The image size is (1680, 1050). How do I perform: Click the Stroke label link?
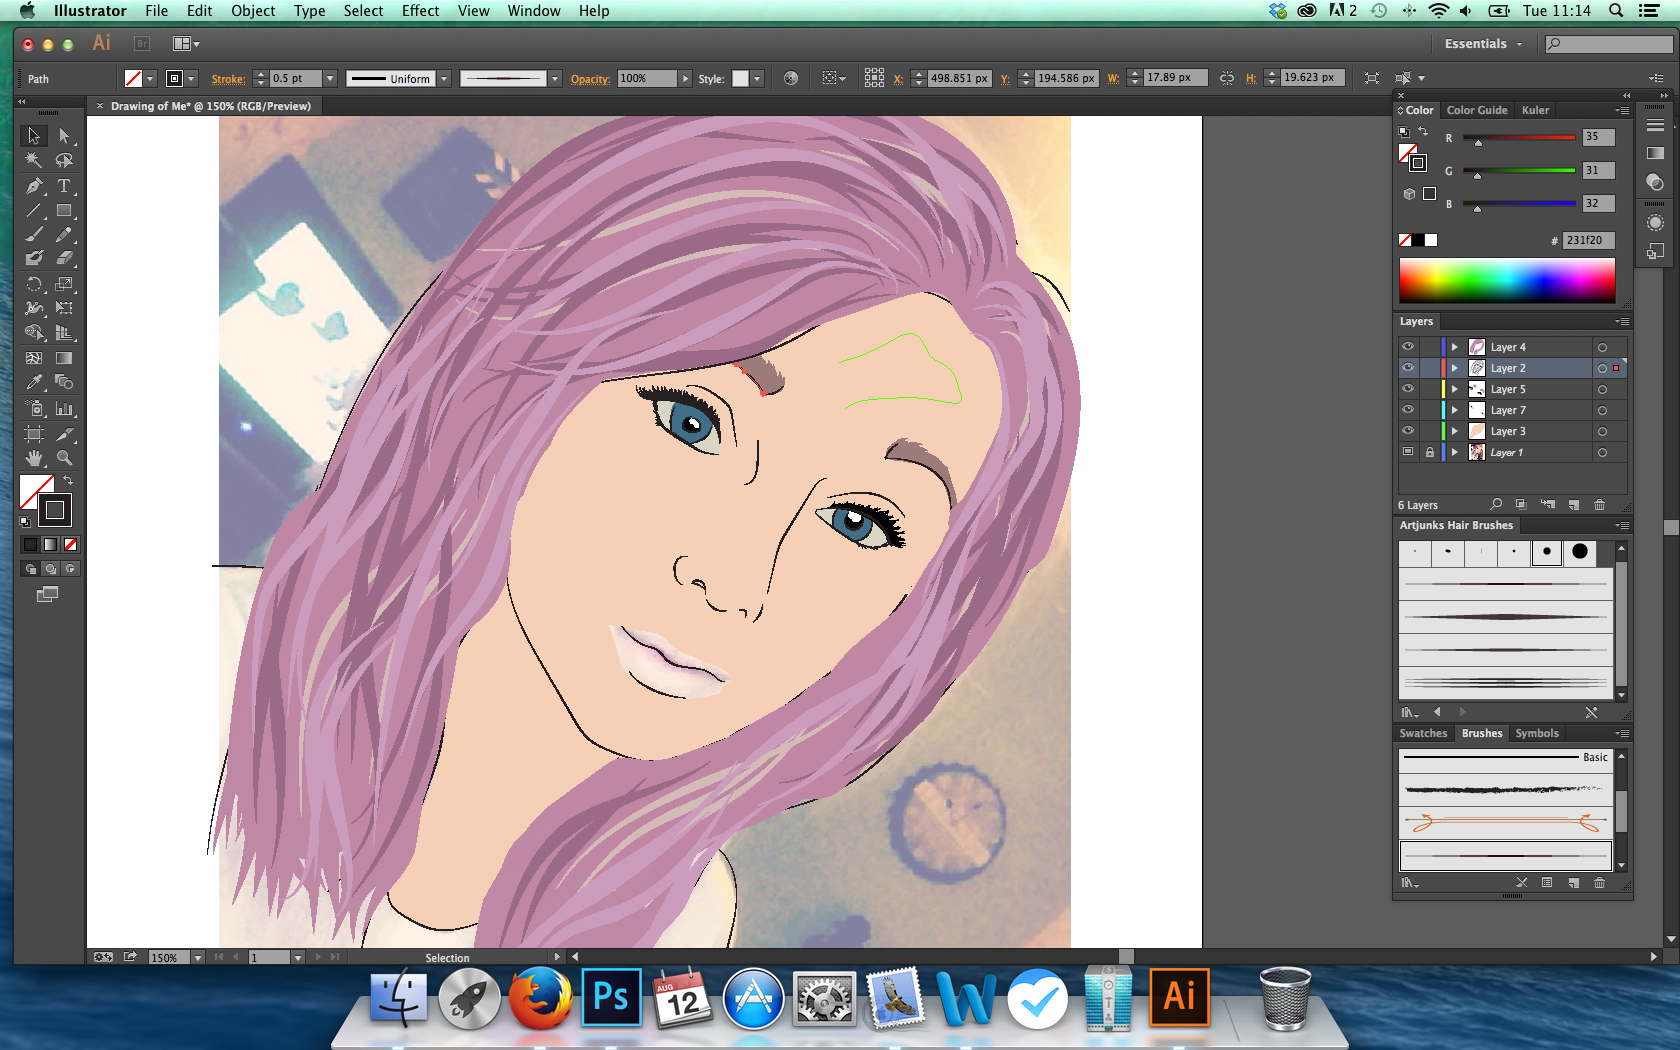[228, 79]
